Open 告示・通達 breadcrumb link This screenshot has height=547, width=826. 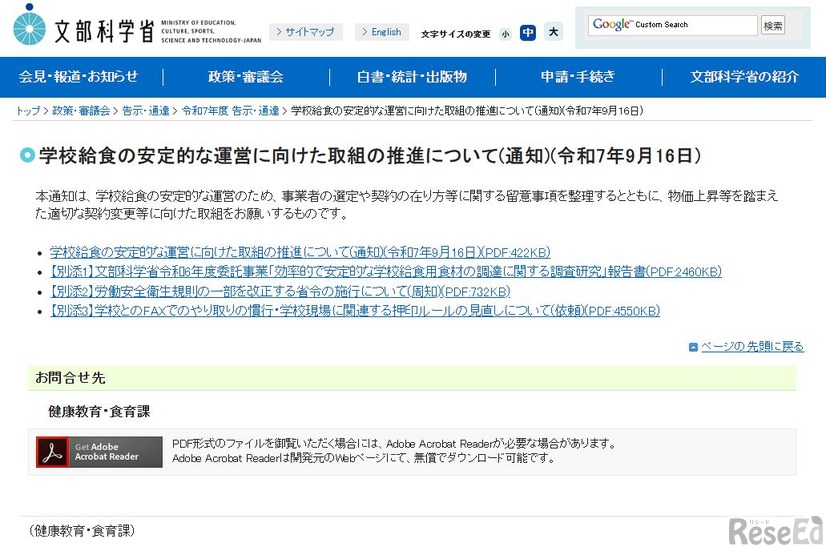[146, 111]
